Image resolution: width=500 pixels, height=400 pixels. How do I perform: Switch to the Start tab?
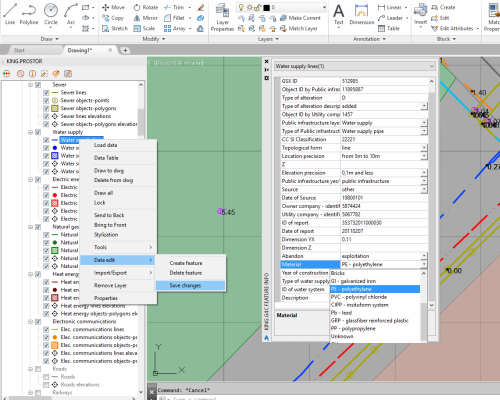(19, 50)
